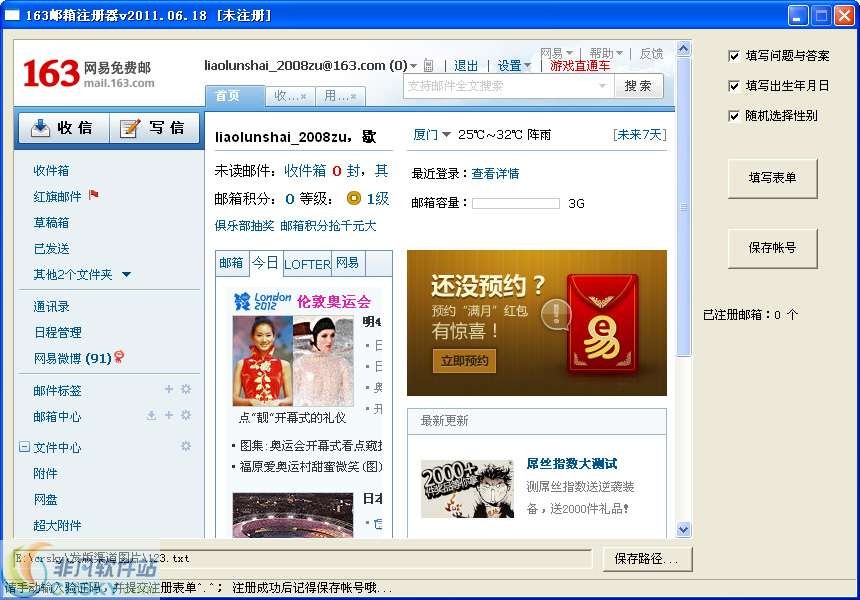Open 通讯录 address book

(51, 307)
